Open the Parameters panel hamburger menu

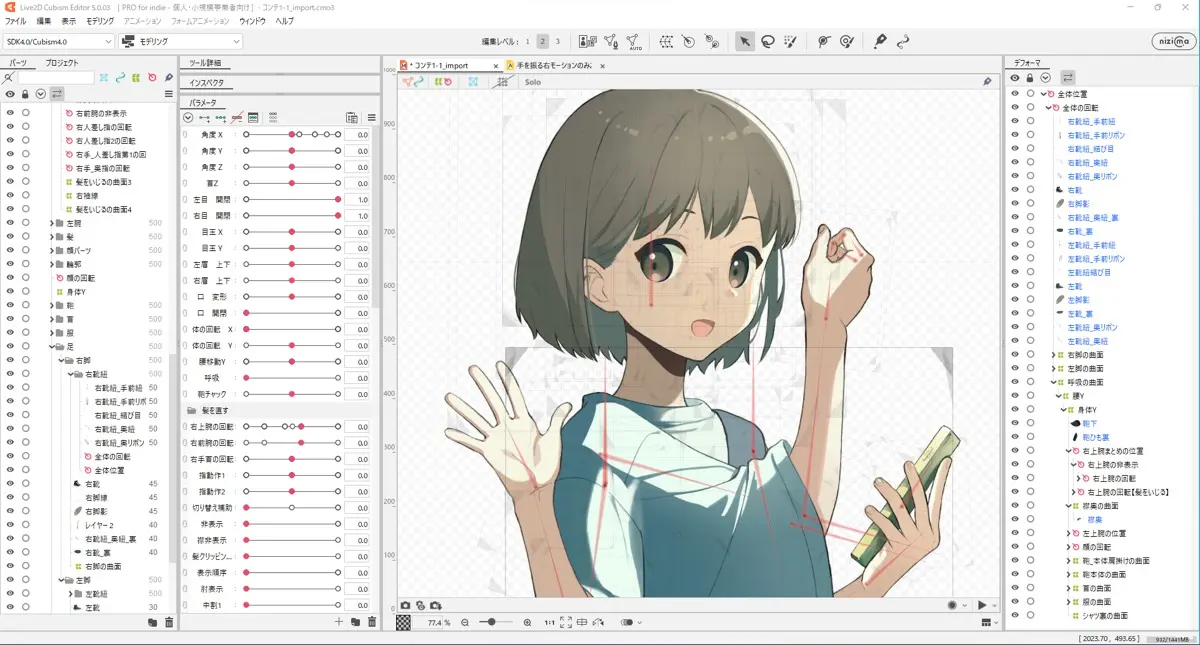pyautogui.click(x=372, y=117)
